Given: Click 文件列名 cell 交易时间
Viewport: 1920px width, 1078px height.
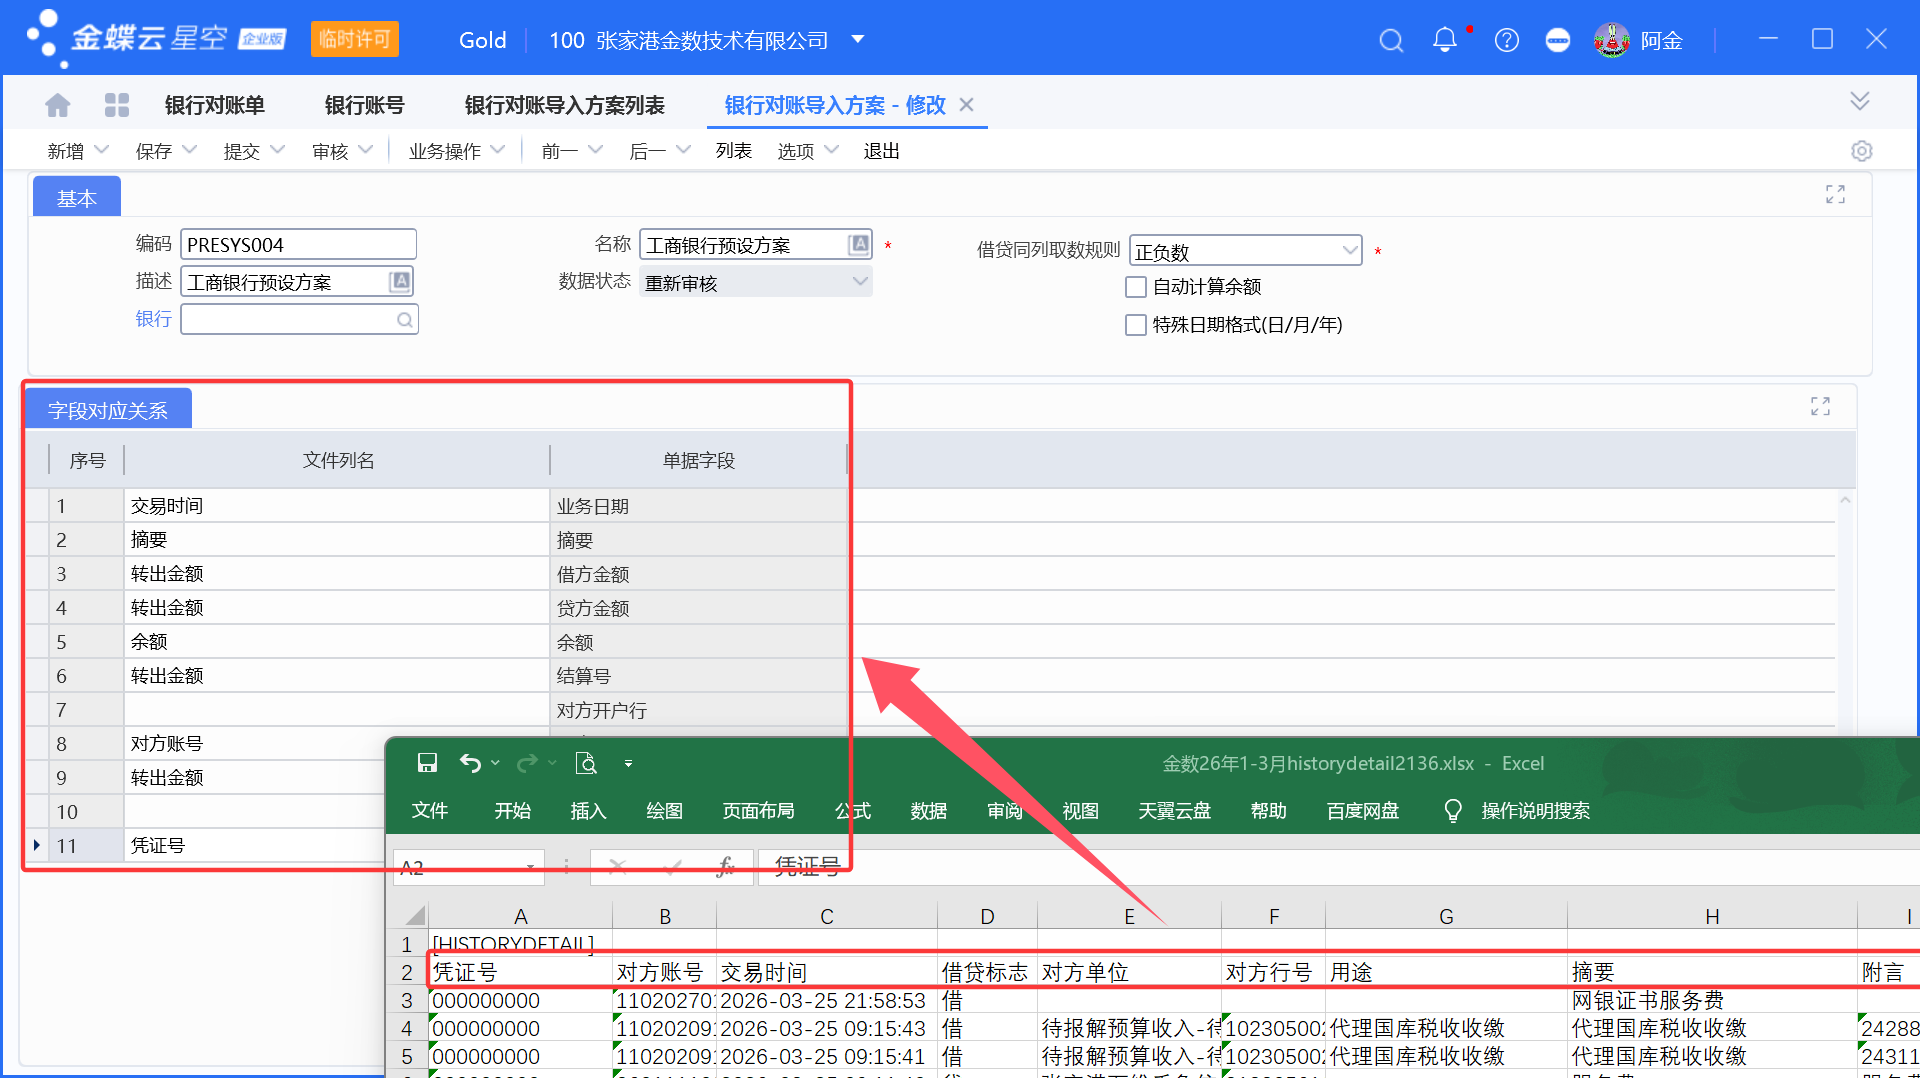Looking at the screenshot, I should (x=337, y=506).
